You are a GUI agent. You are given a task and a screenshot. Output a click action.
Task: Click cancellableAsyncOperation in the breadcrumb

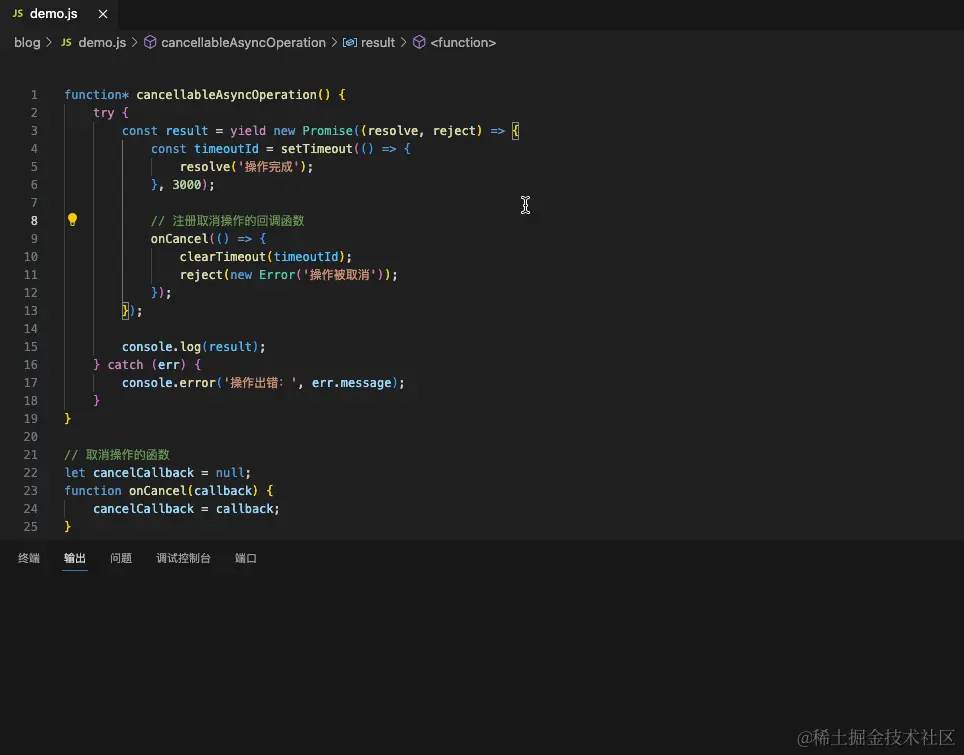[x=243, y=42]
